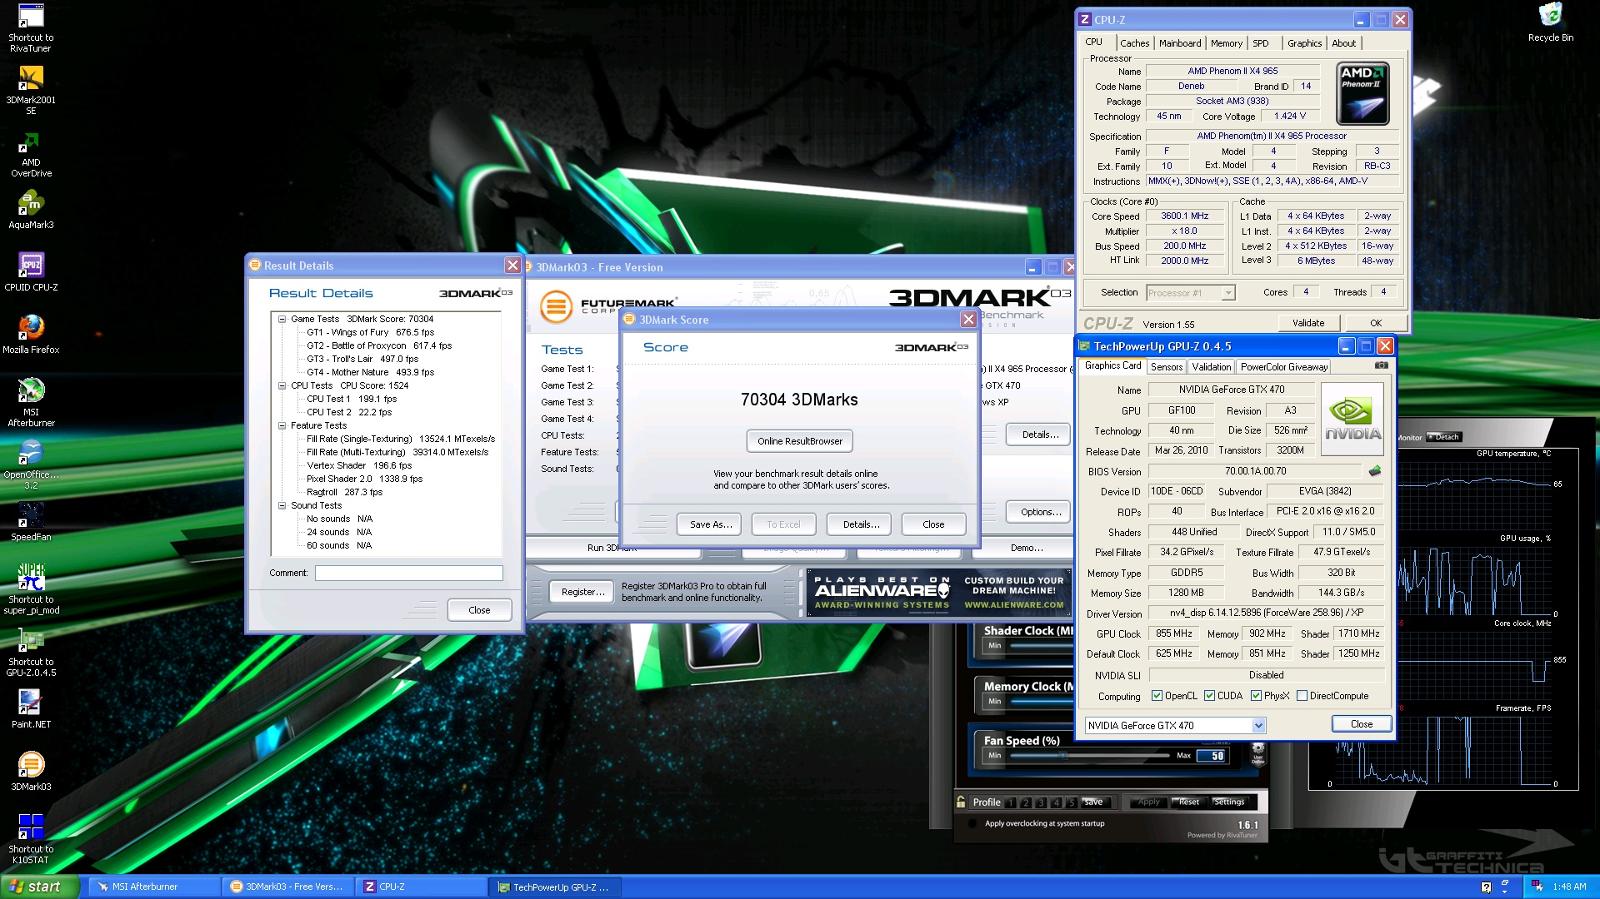Switch to the Mainboard tab in CPU-Z
Image resolution: width=1600 pixels, height=899 pixels.
(1180, 43)
